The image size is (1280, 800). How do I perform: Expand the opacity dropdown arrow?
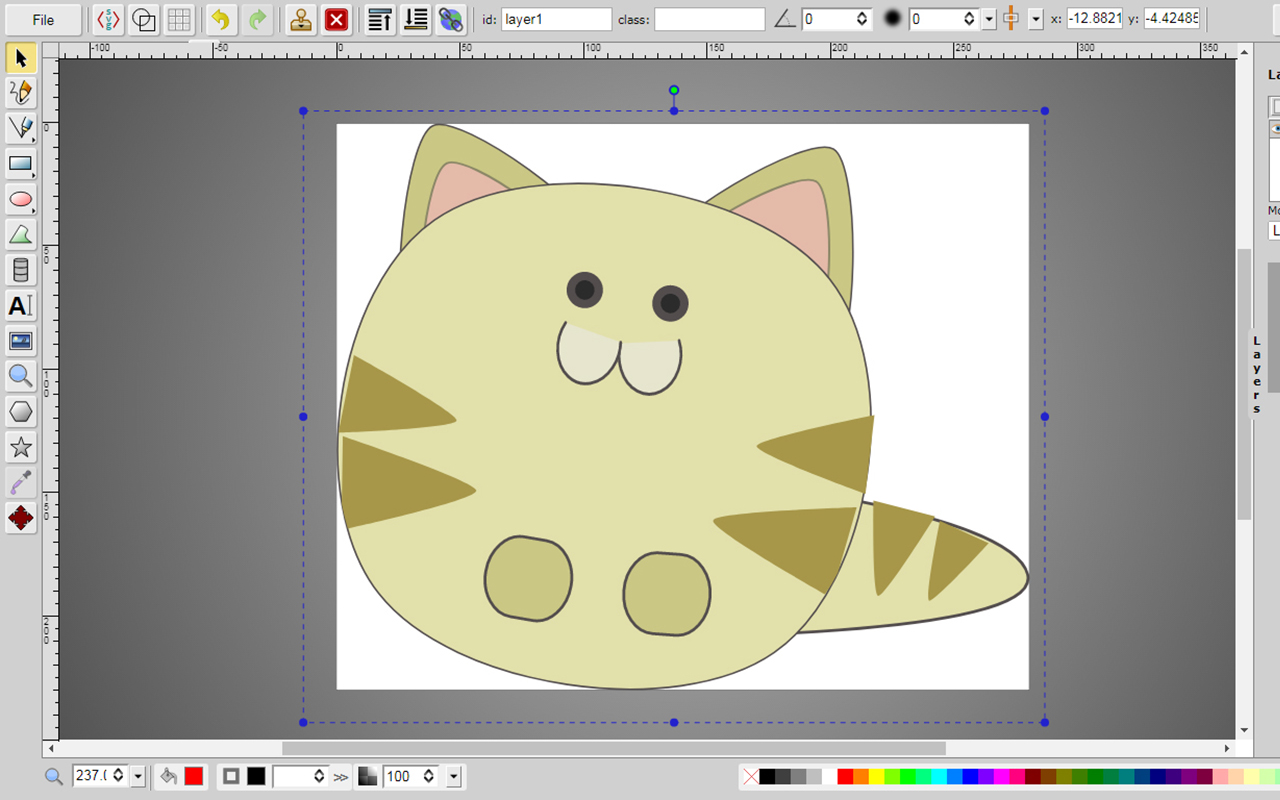(454, 776)
